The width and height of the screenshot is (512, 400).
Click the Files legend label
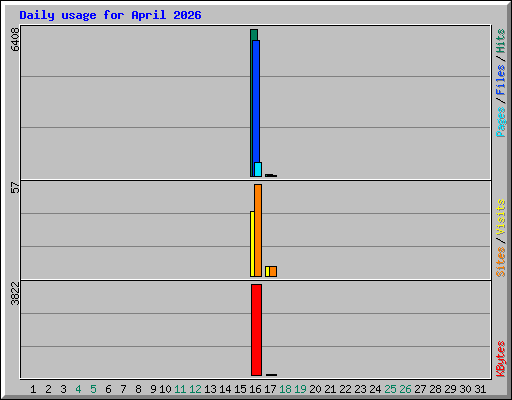click(500, 80)
